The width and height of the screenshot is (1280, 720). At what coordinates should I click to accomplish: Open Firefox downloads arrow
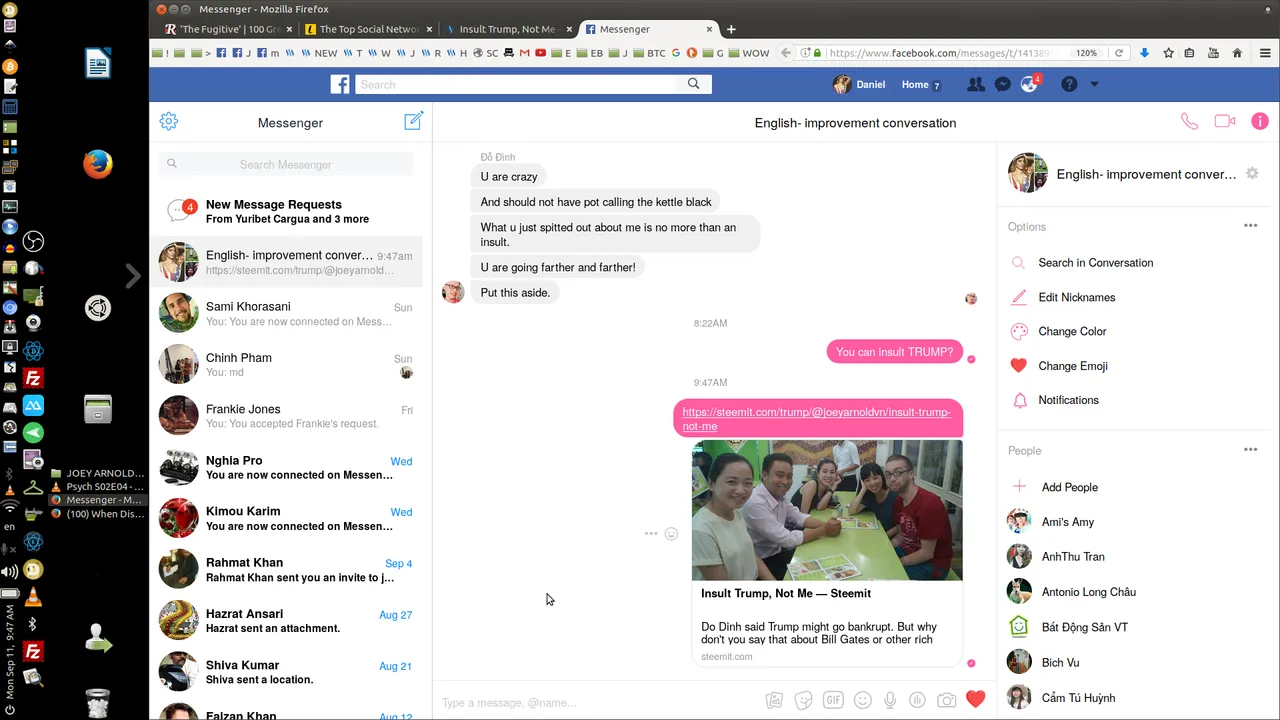pyautogui.click(x=1145, y=53)
